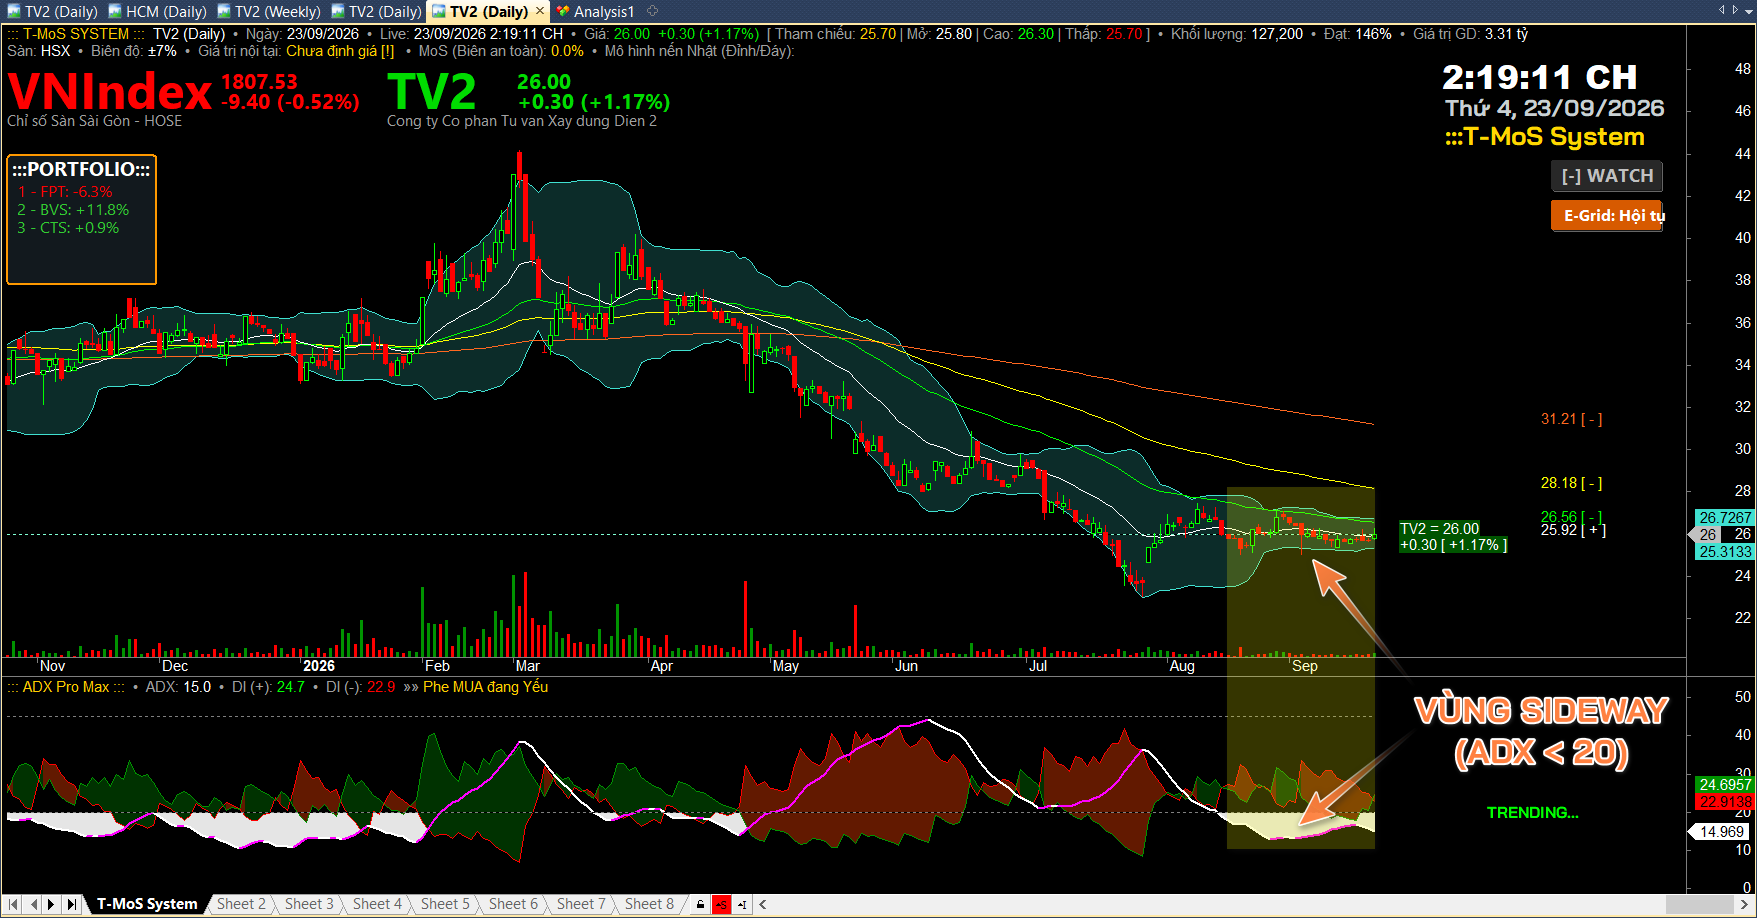1757x918 pixels.
Task: Click the 25.92 [ + ] white level label
Action: (1573, 530)
